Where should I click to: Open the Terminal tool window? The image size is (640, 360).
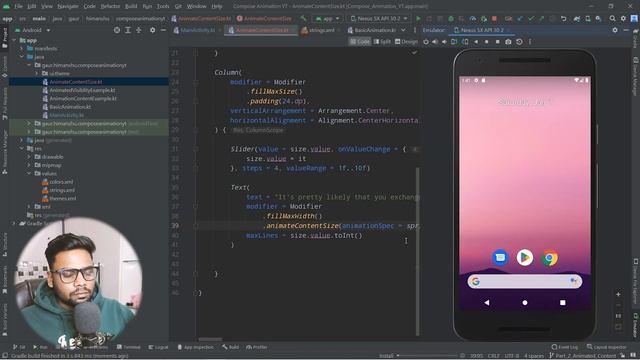(x=129, y=347)
